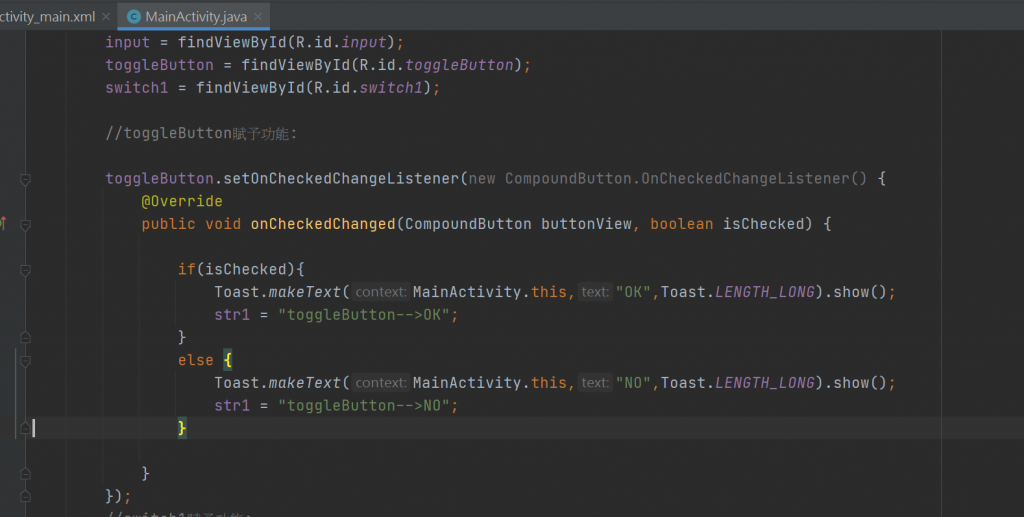Viewport: 1024px width, 517px height.
Task: Click the isChecked parameter after boolean
Action: coord(763,224)
